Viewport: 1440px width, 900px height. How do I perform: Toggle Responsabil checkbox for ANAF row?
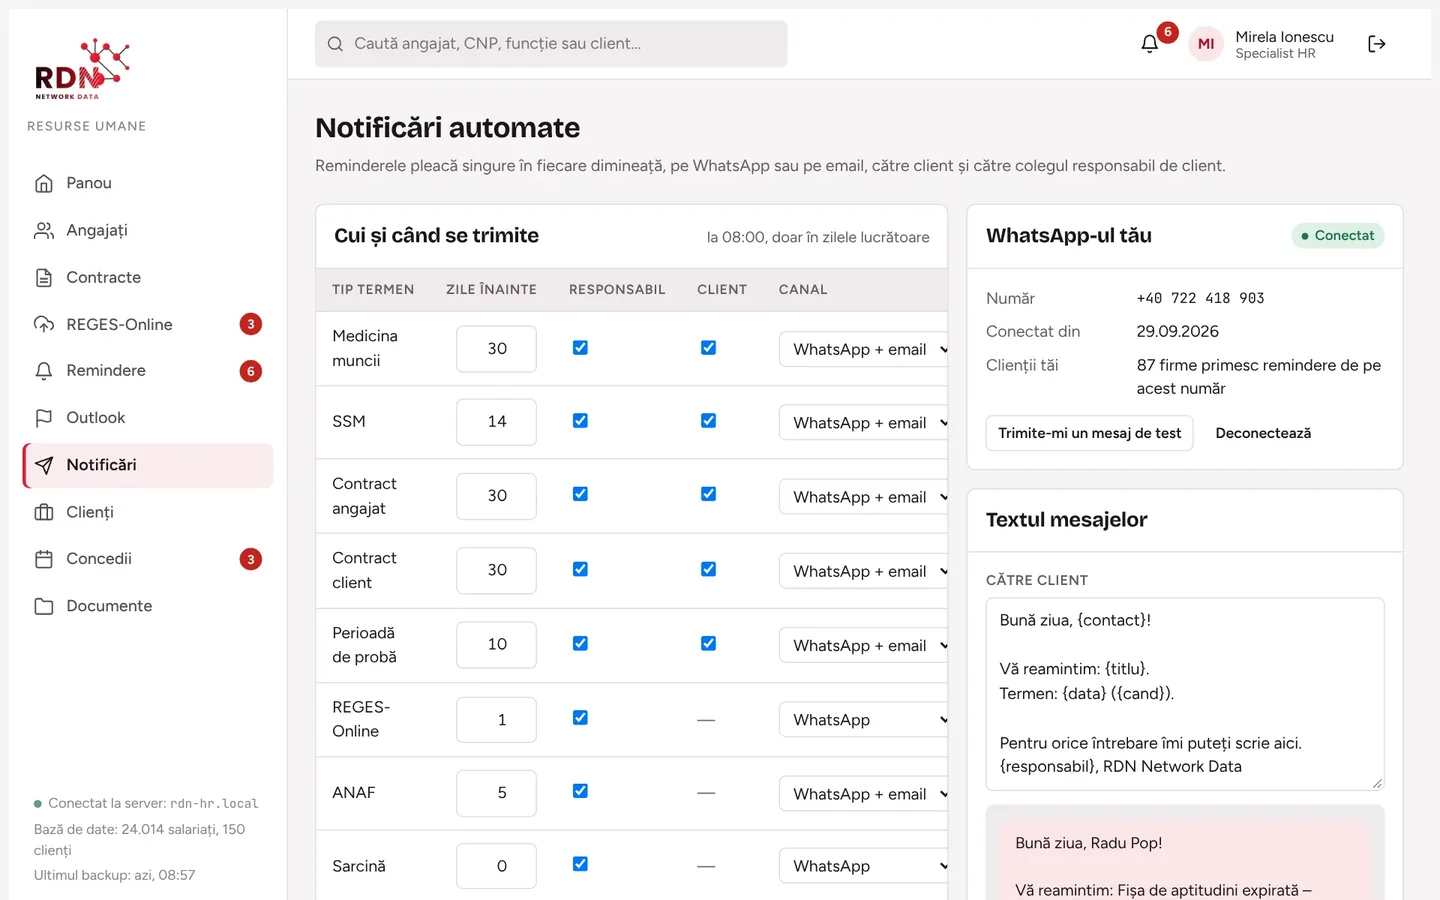coord(580,791)
